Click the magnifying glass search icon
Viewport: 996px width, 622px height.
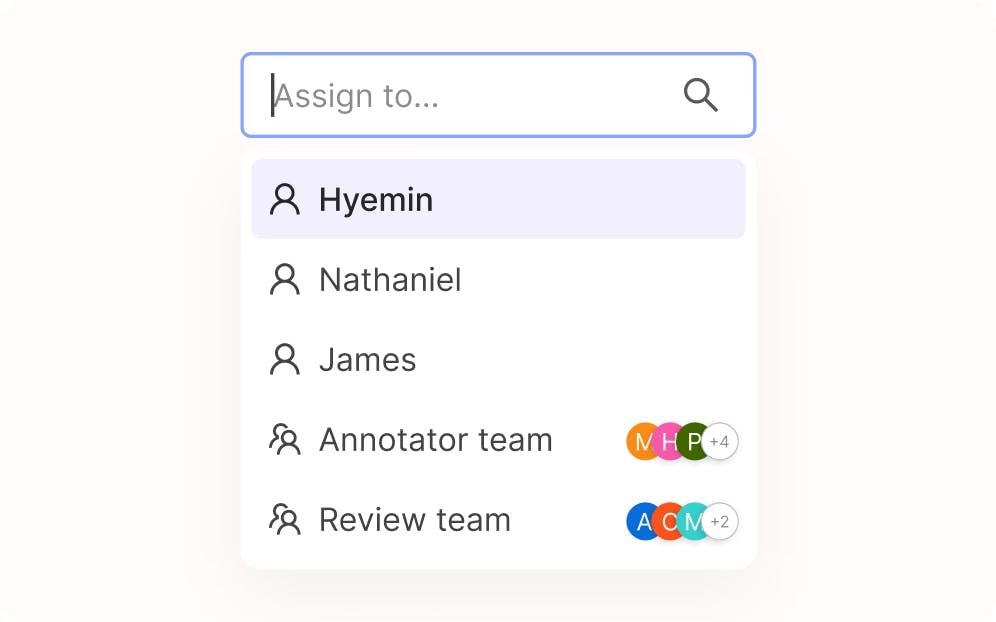700,95
